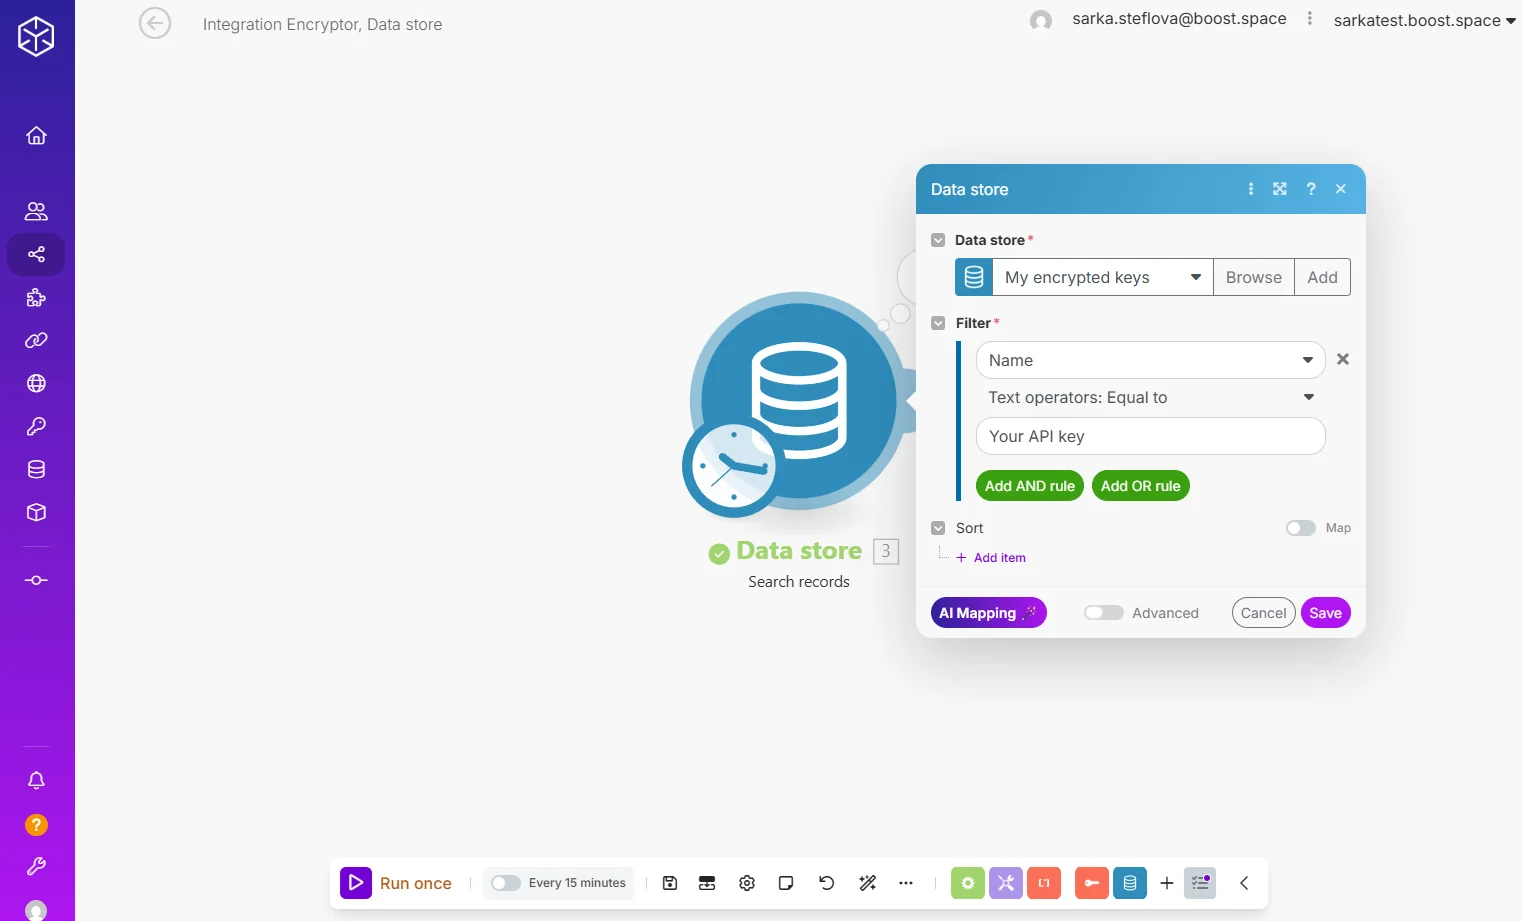Open the Text operators: Equal to dropdown
1522x921 pixels.
click(1150, 397)
